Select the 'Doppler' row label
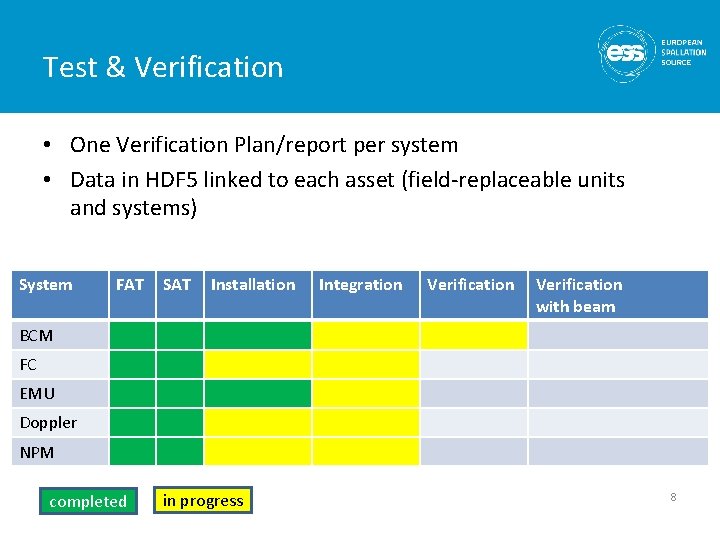 coord(60,422)
